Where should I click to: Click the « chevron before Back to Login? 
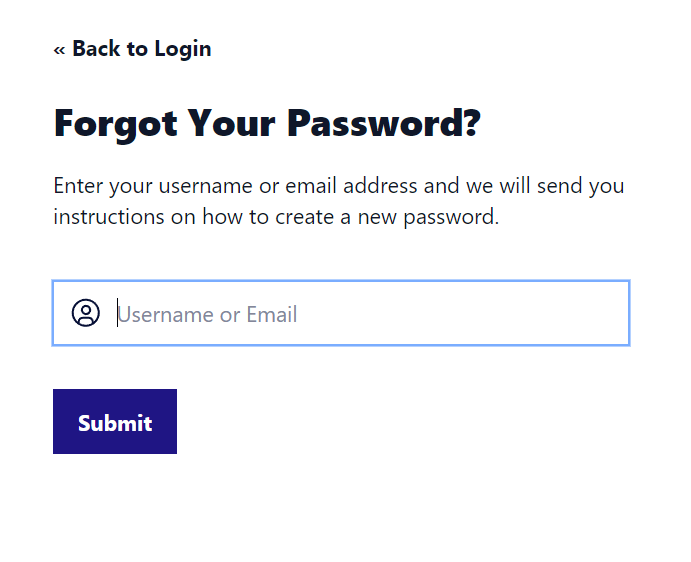(x=60, y=49)
